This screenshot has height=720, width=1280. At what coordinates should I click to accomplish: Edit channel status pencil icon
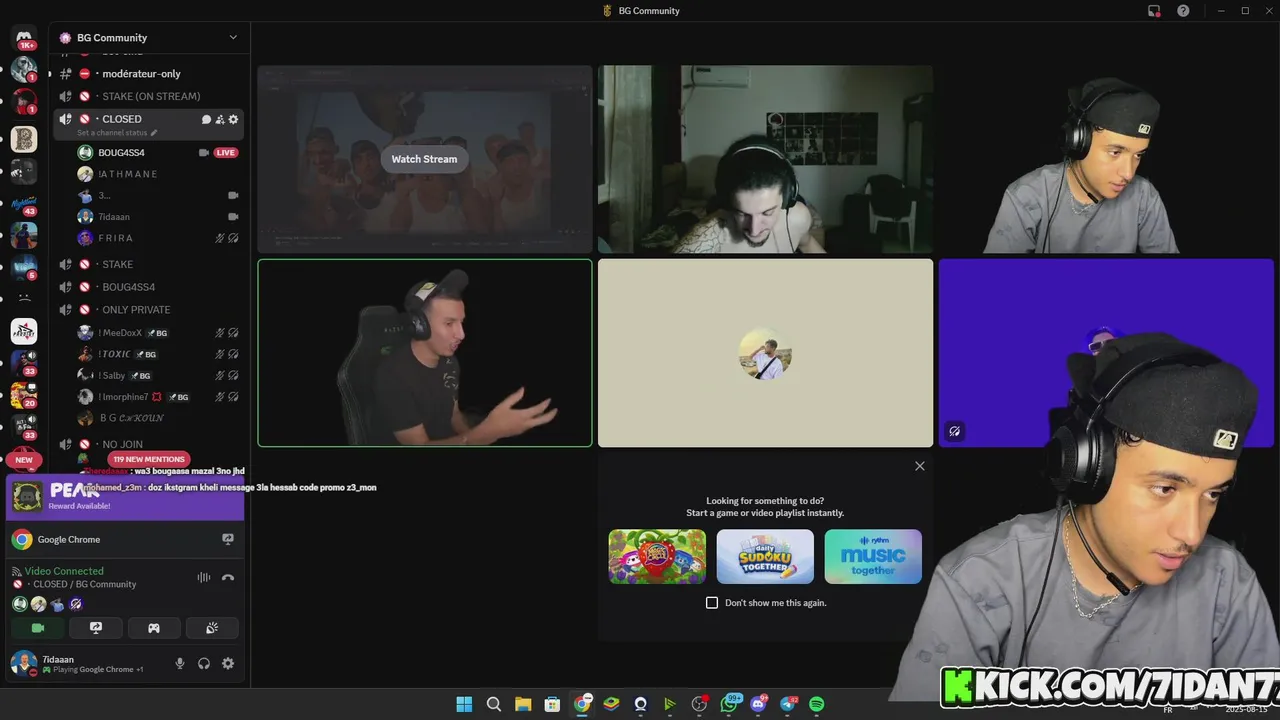154,133
